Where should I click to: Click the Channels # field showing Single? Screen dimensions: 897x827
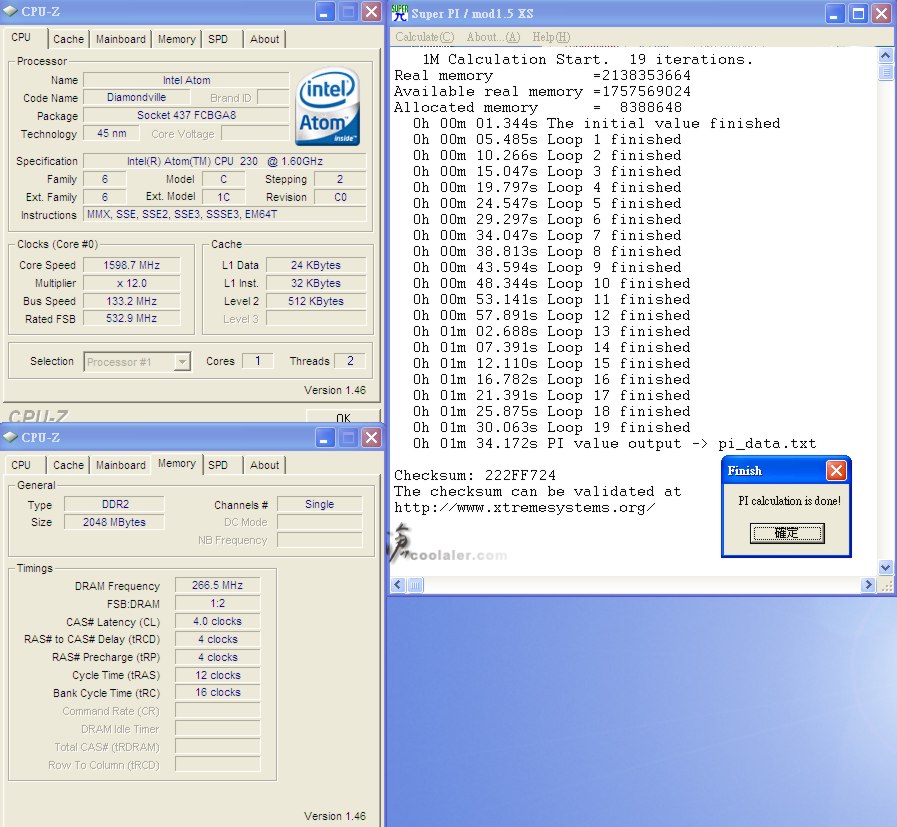point(319,504)
